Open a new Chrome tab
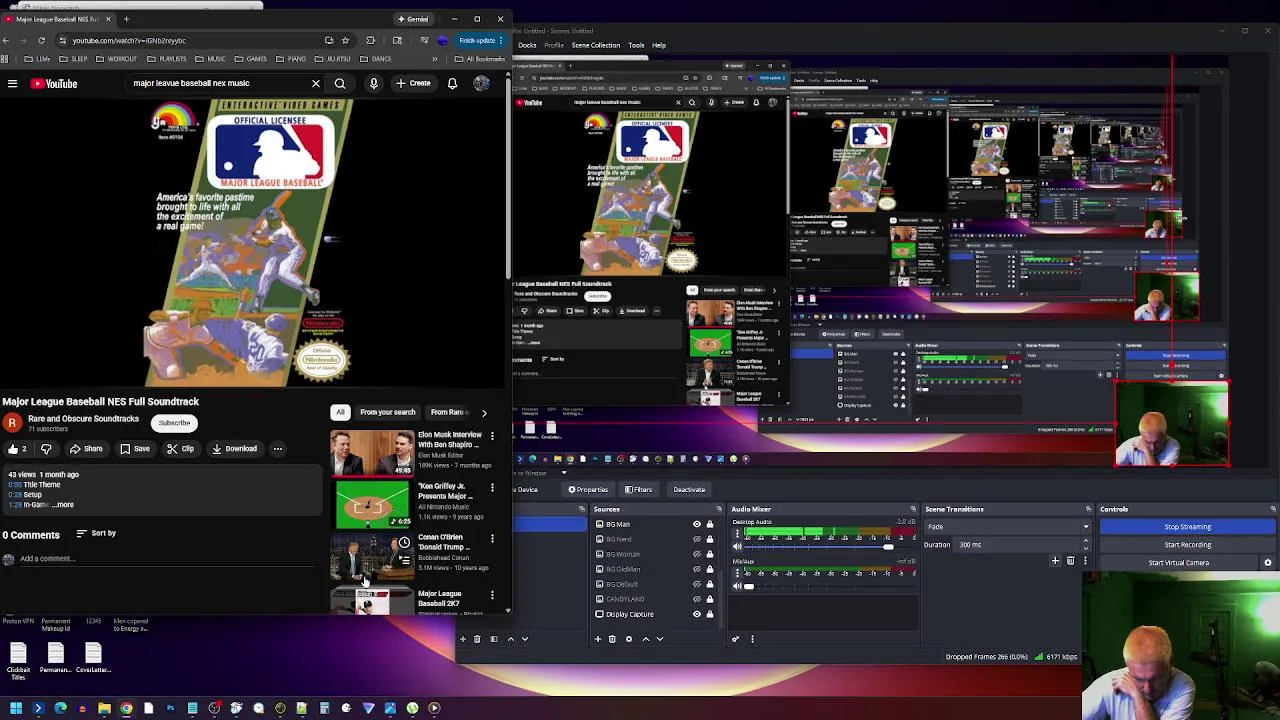1280x720 pixels. click(x=126, y=19)
